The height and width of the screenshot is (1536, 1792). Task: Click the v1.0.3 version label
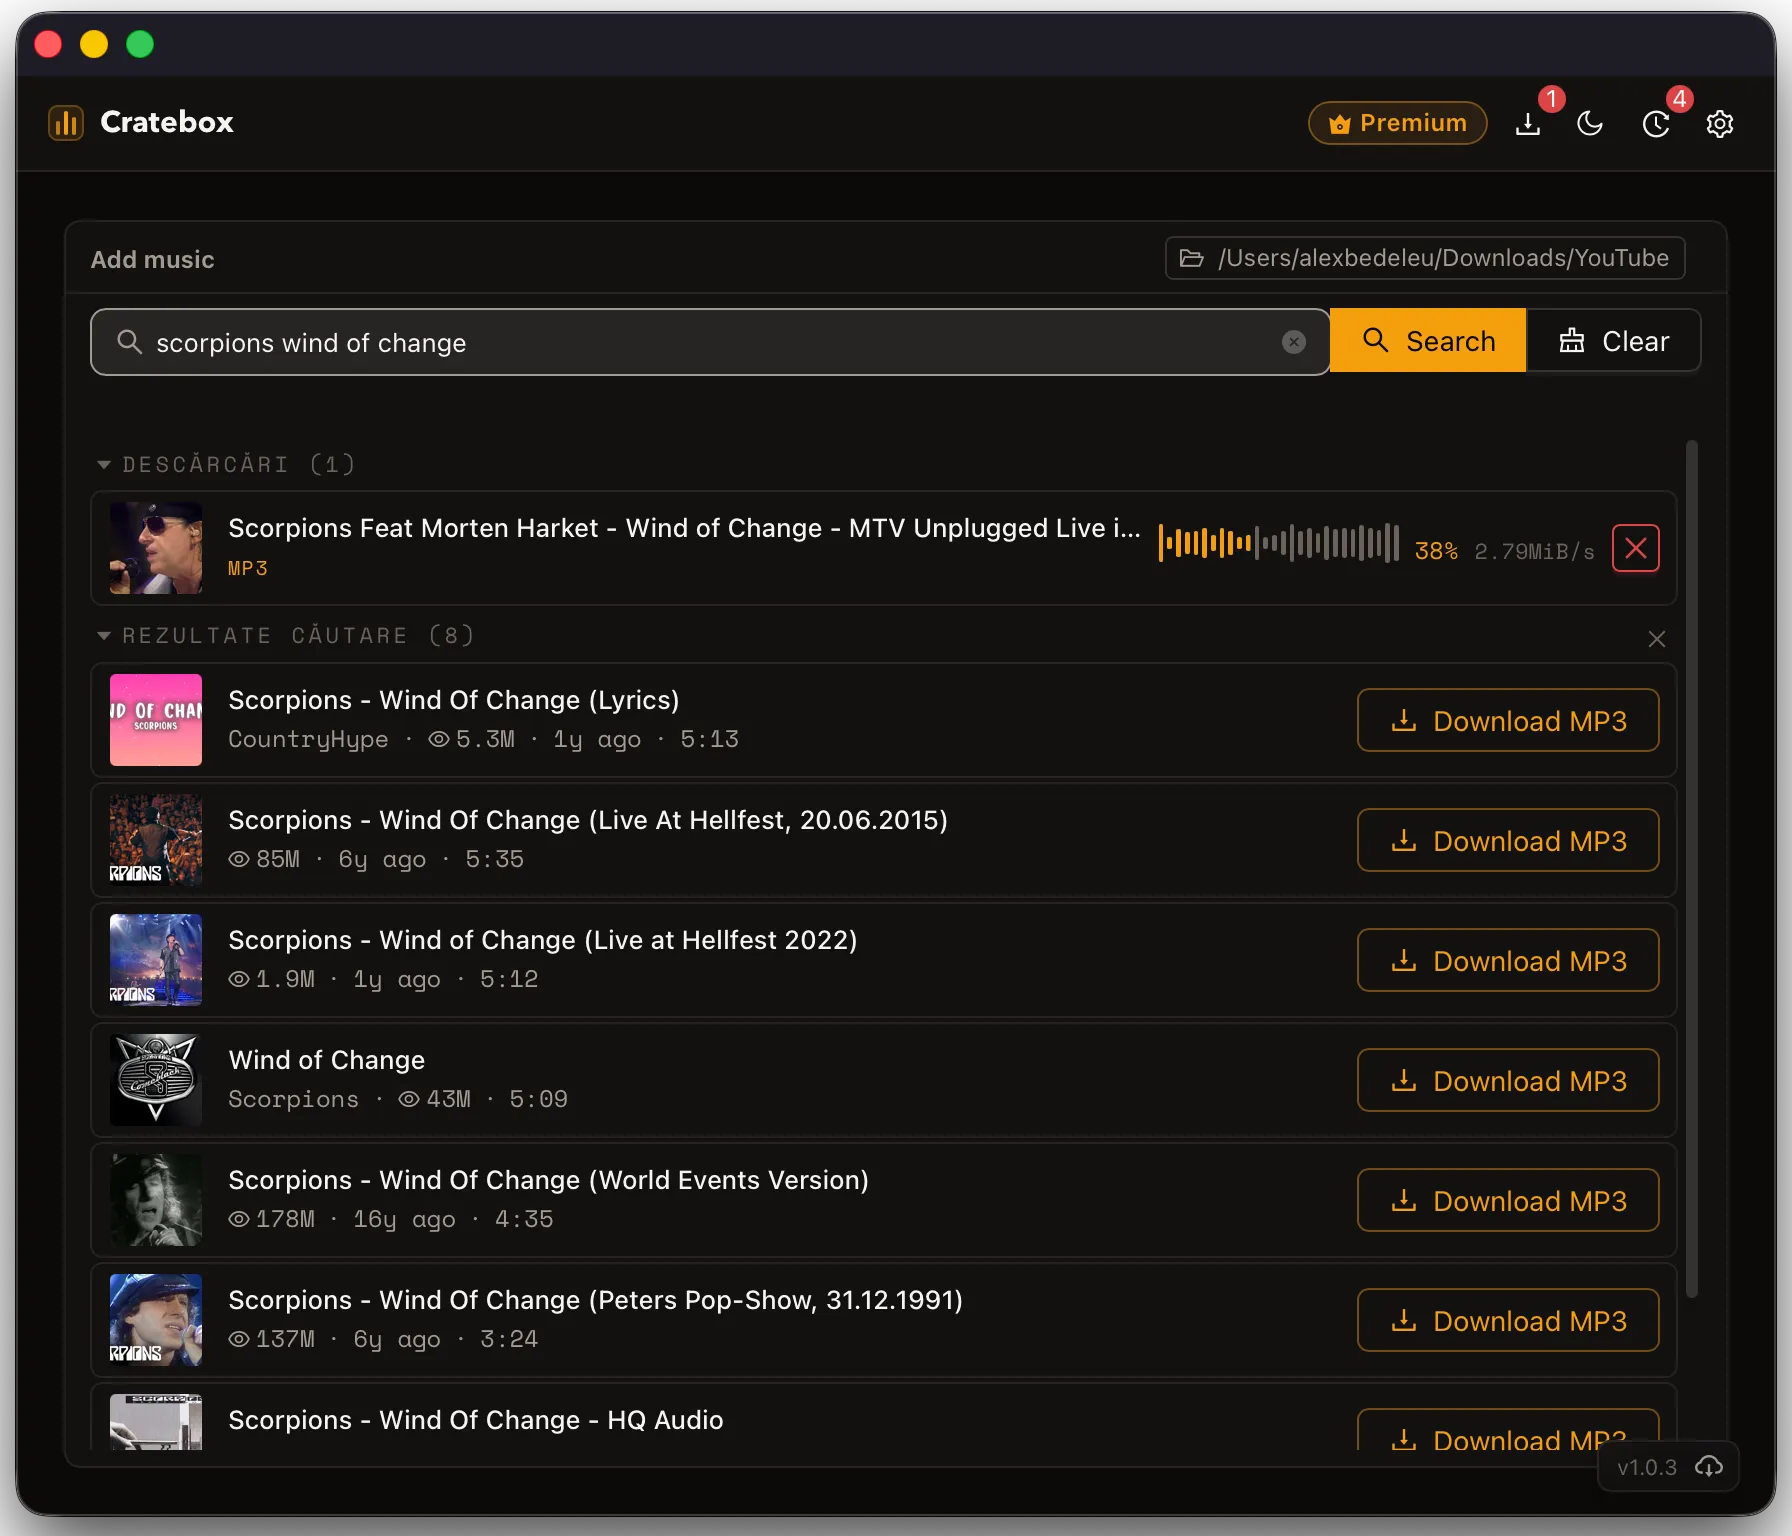pyautogui.click(x=1647, y=1468)
